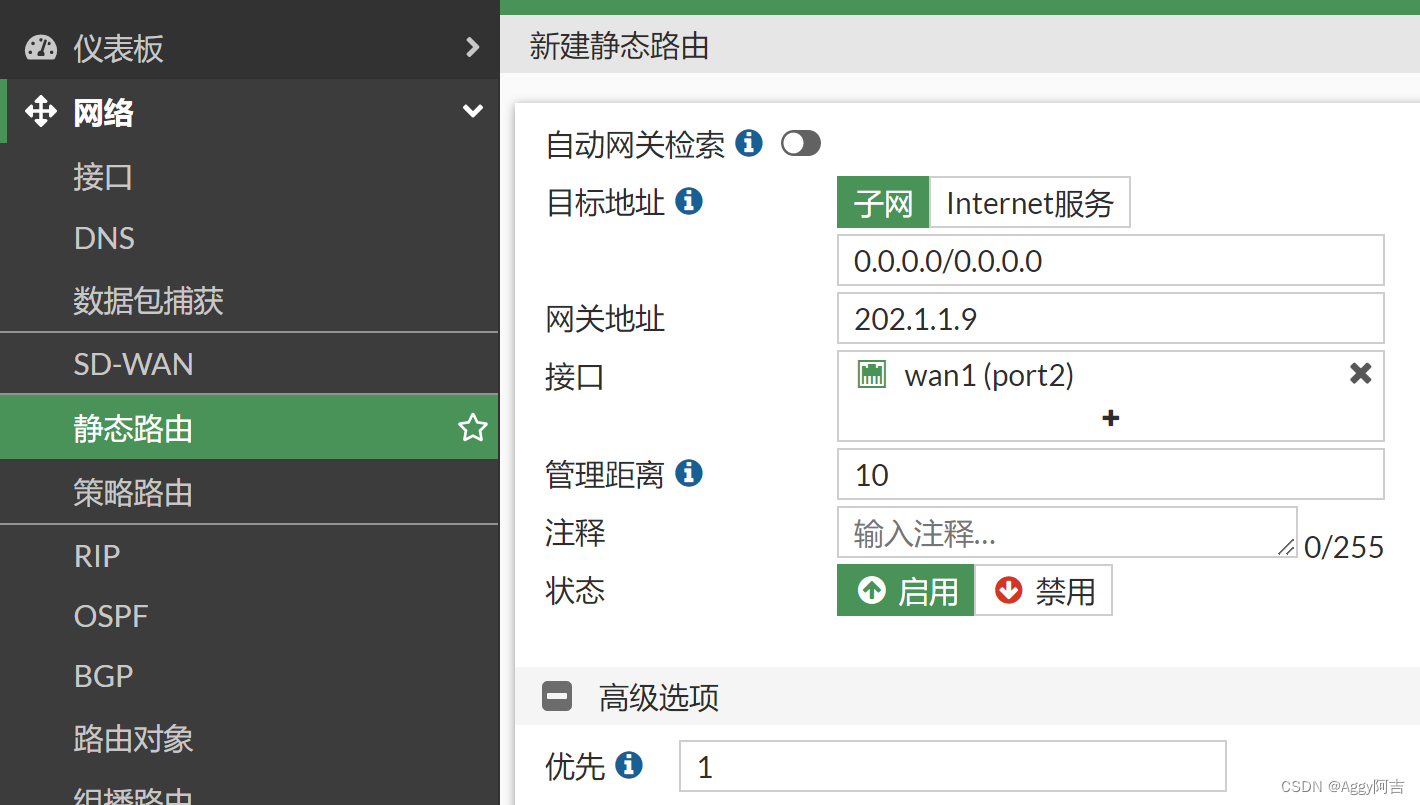Click the 0/255 character counter

(x=1344, y=547)
